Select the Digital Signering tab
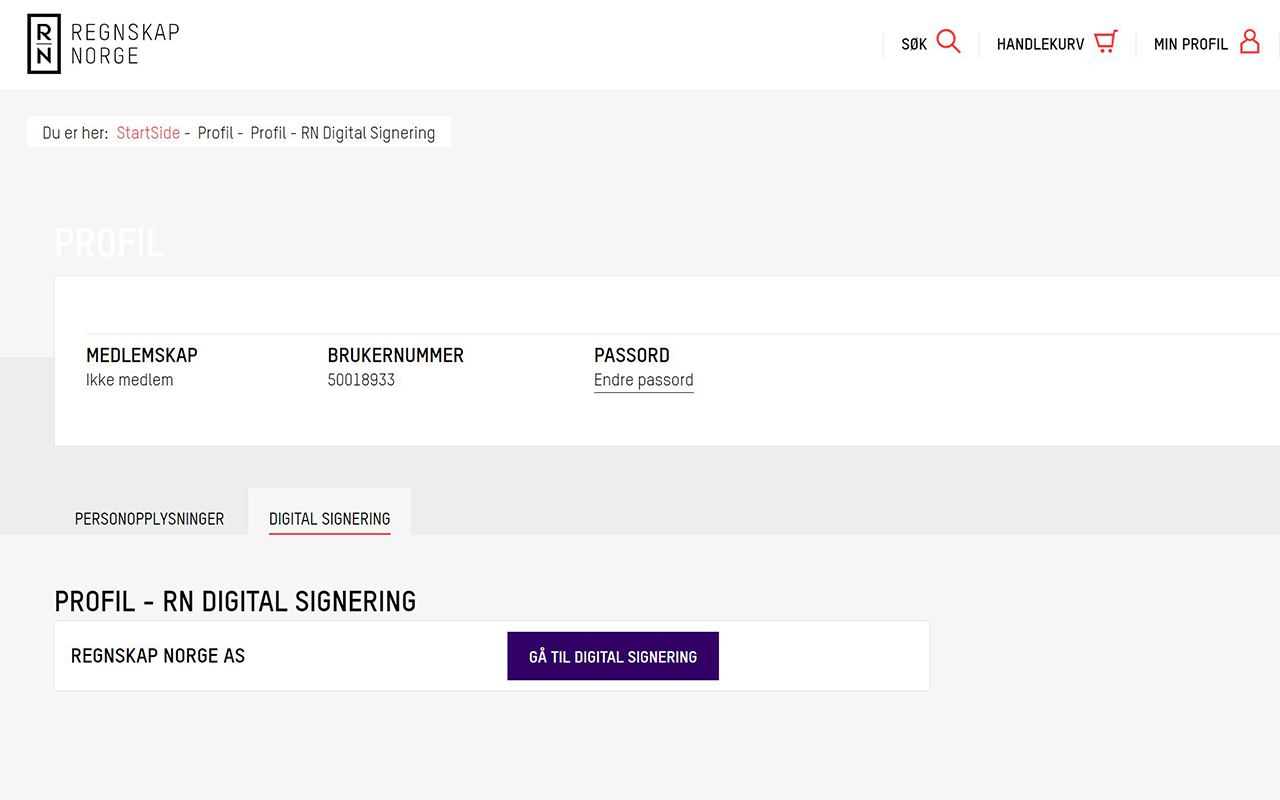The height and width of the screenshot is (800, 1280). click(329, 519)
